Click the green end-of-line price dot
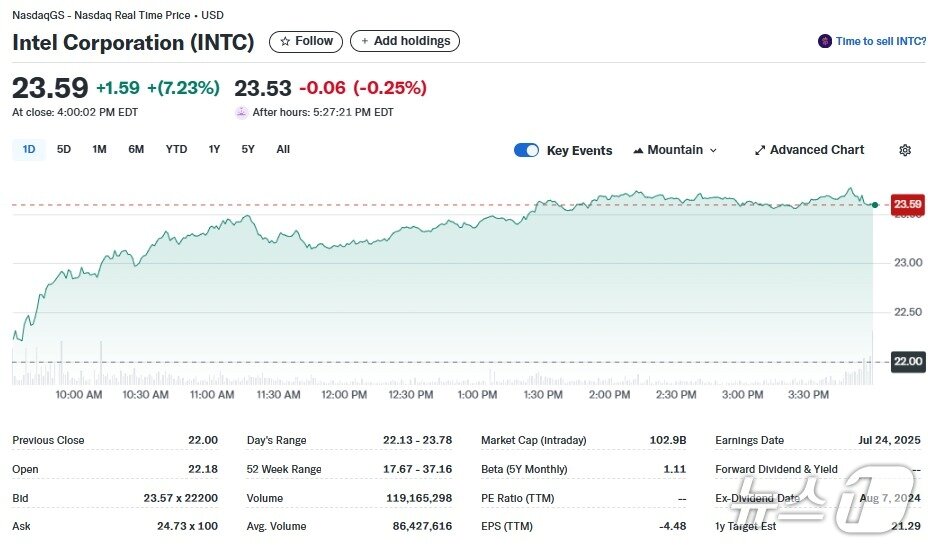The height and width of the screenshot is (547, 928). 875,205
